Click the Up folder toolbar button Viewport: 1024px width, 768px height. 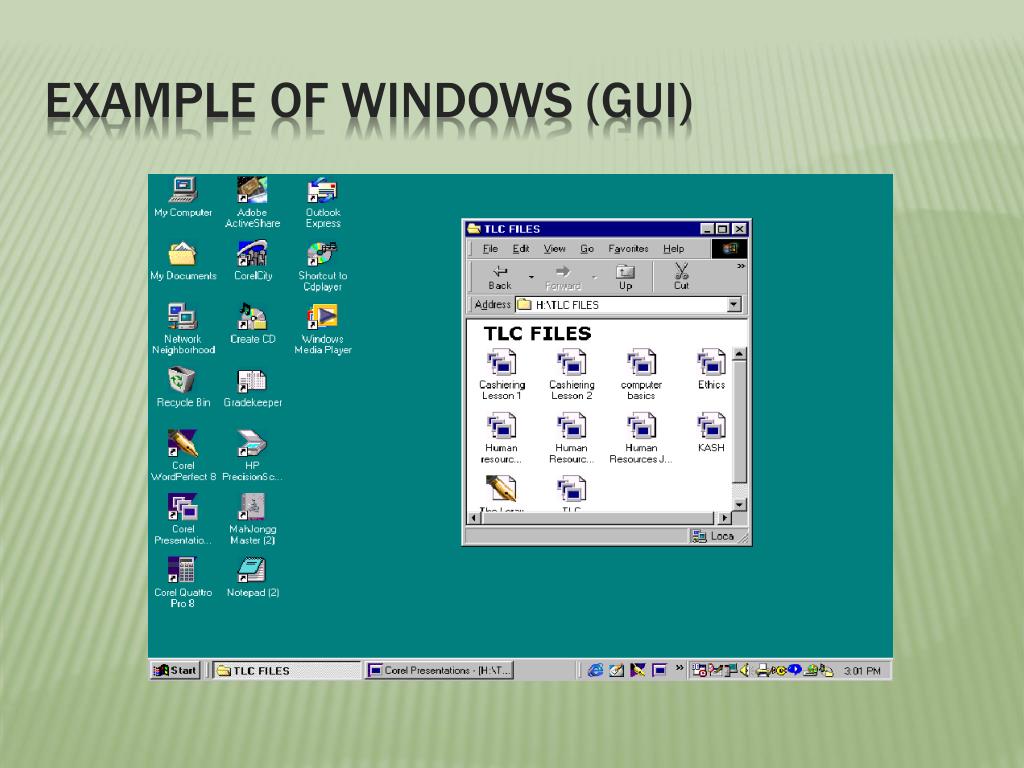click(626, 277)
